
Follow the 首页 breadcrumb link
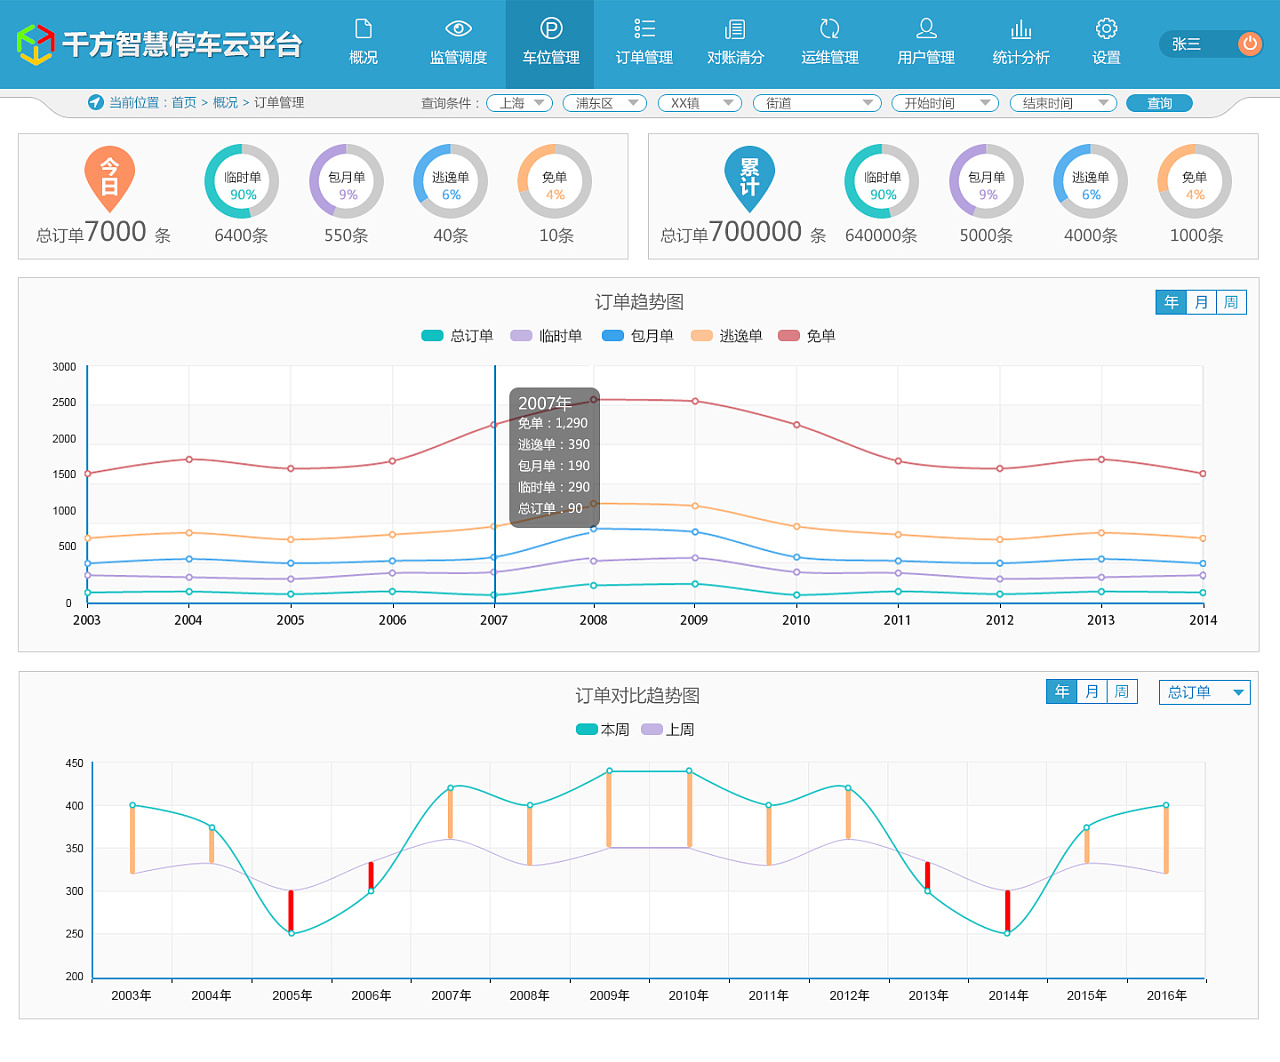tap(184, 103)
